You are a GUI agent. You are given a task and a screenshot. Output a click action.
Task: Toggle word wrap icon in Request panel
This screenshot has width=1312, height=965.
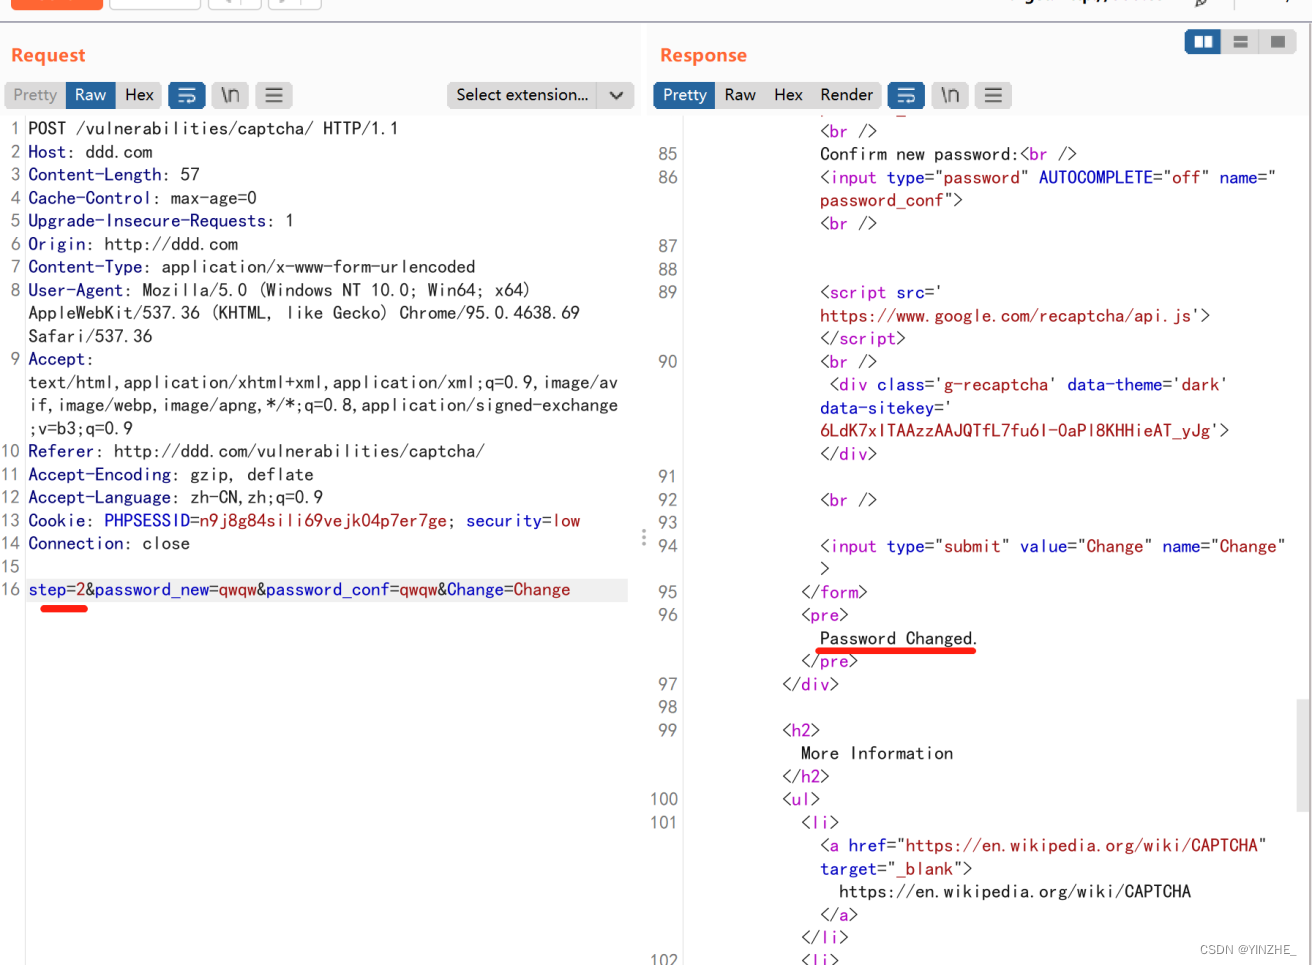click(186, 95)
